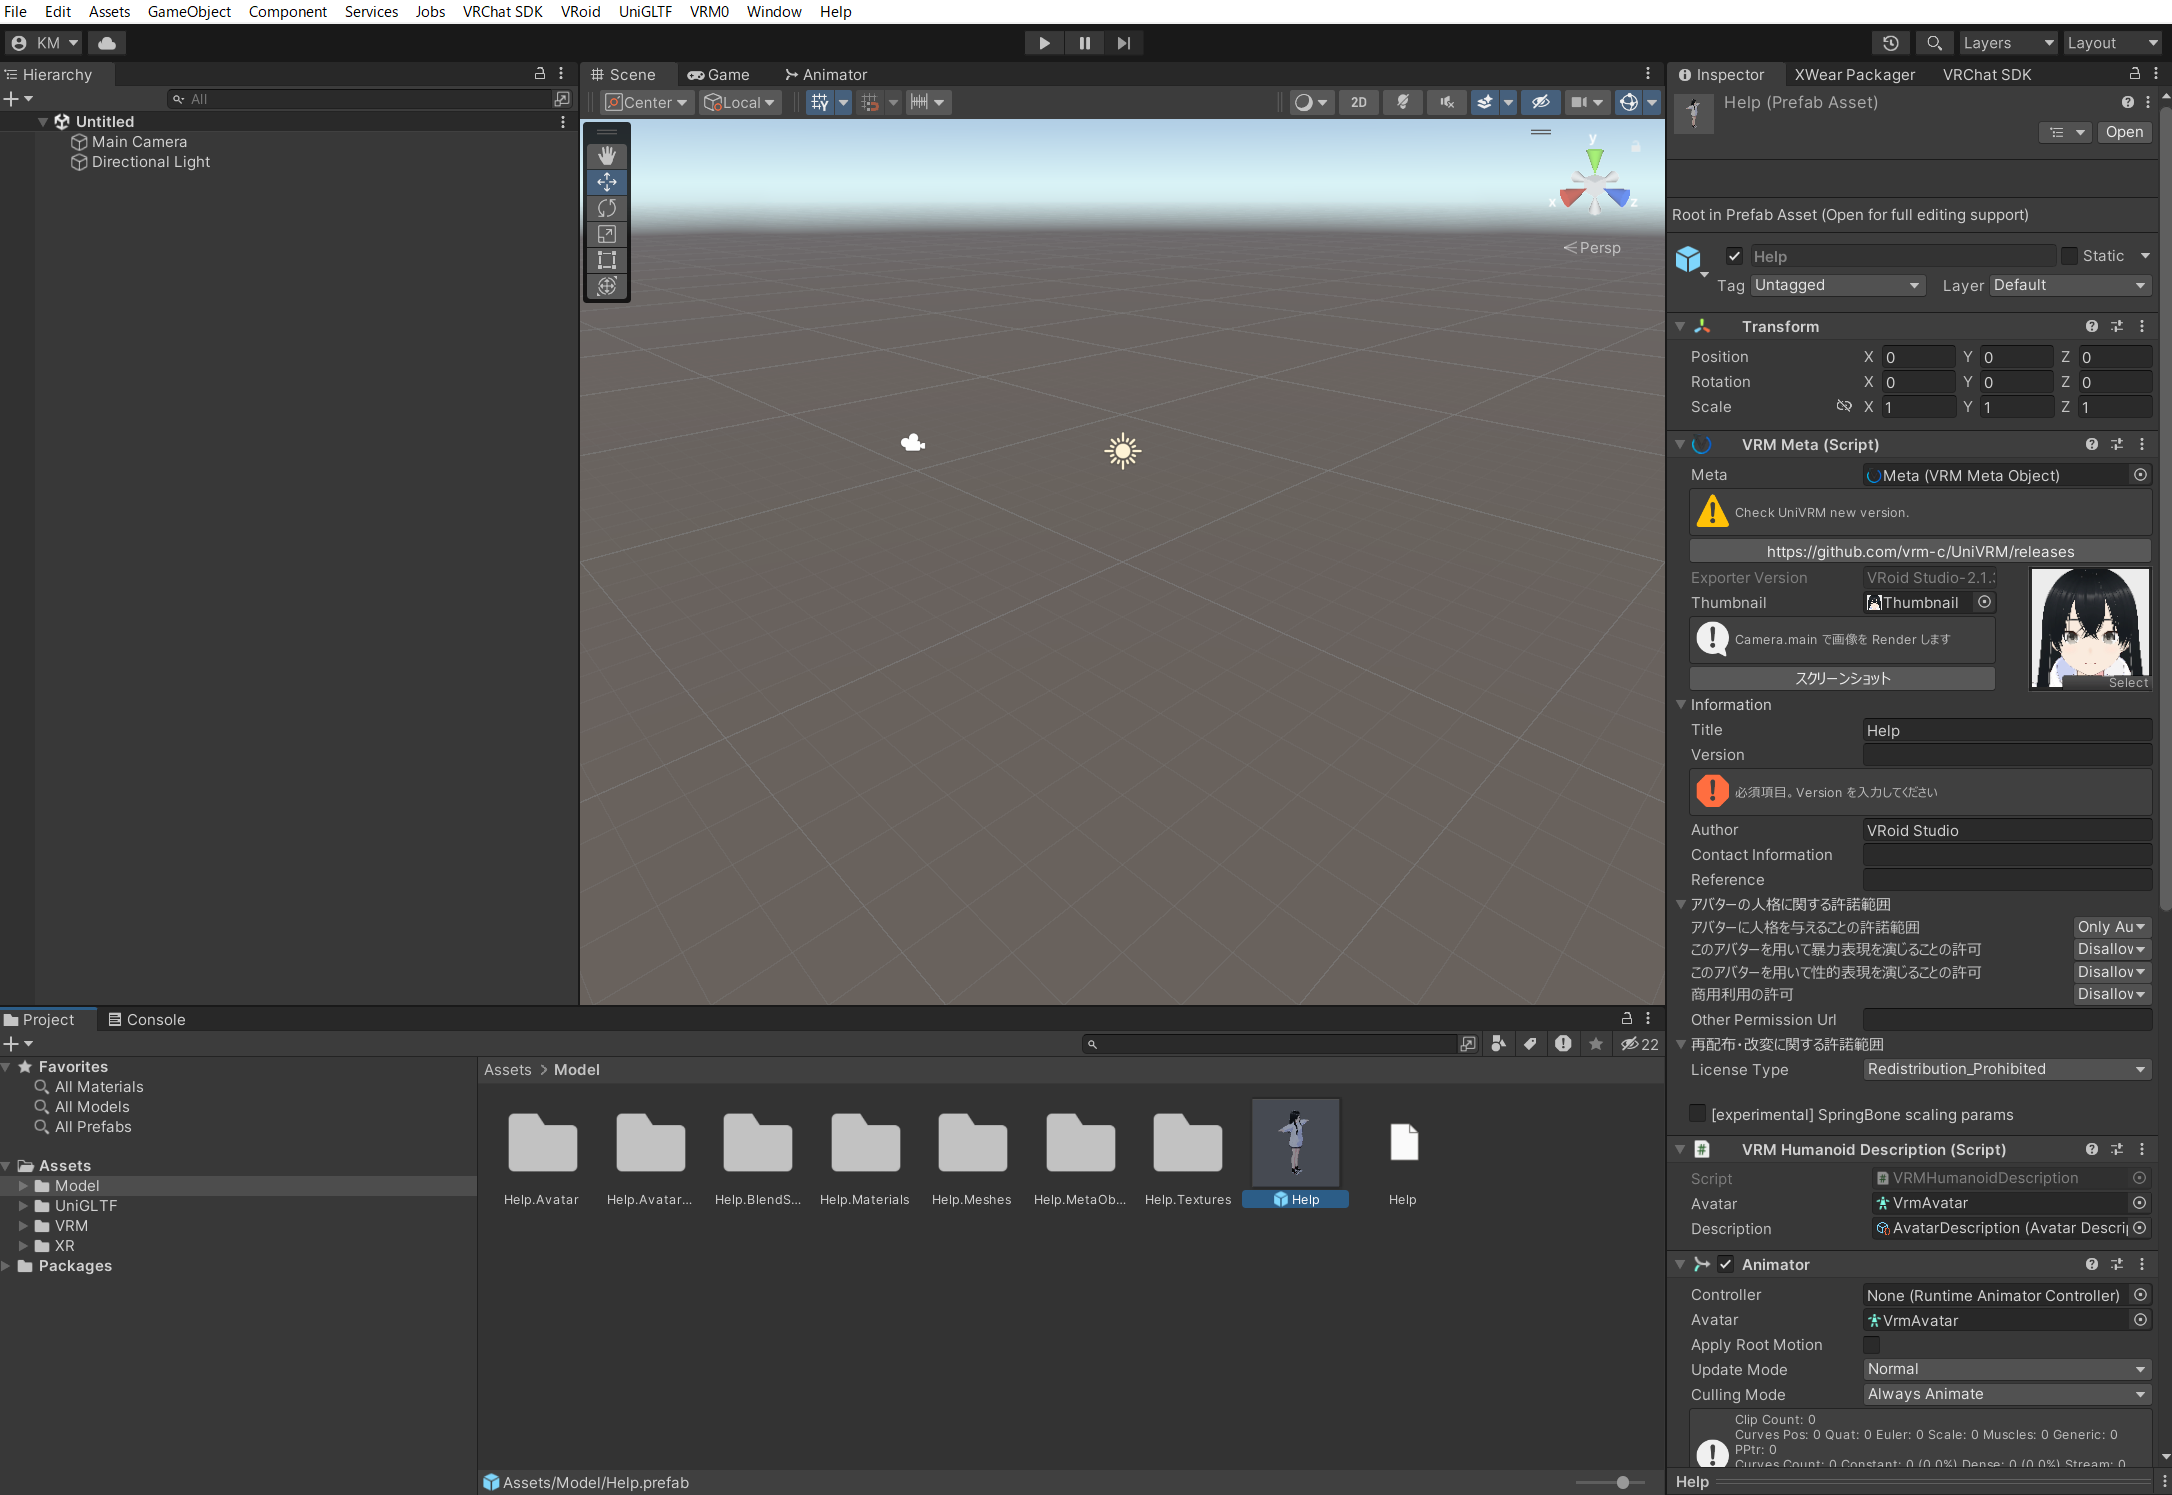This screenshot has height=1495, width=2172.
Task: Toggle scene lighting icon
Action: click(1403, 102)
